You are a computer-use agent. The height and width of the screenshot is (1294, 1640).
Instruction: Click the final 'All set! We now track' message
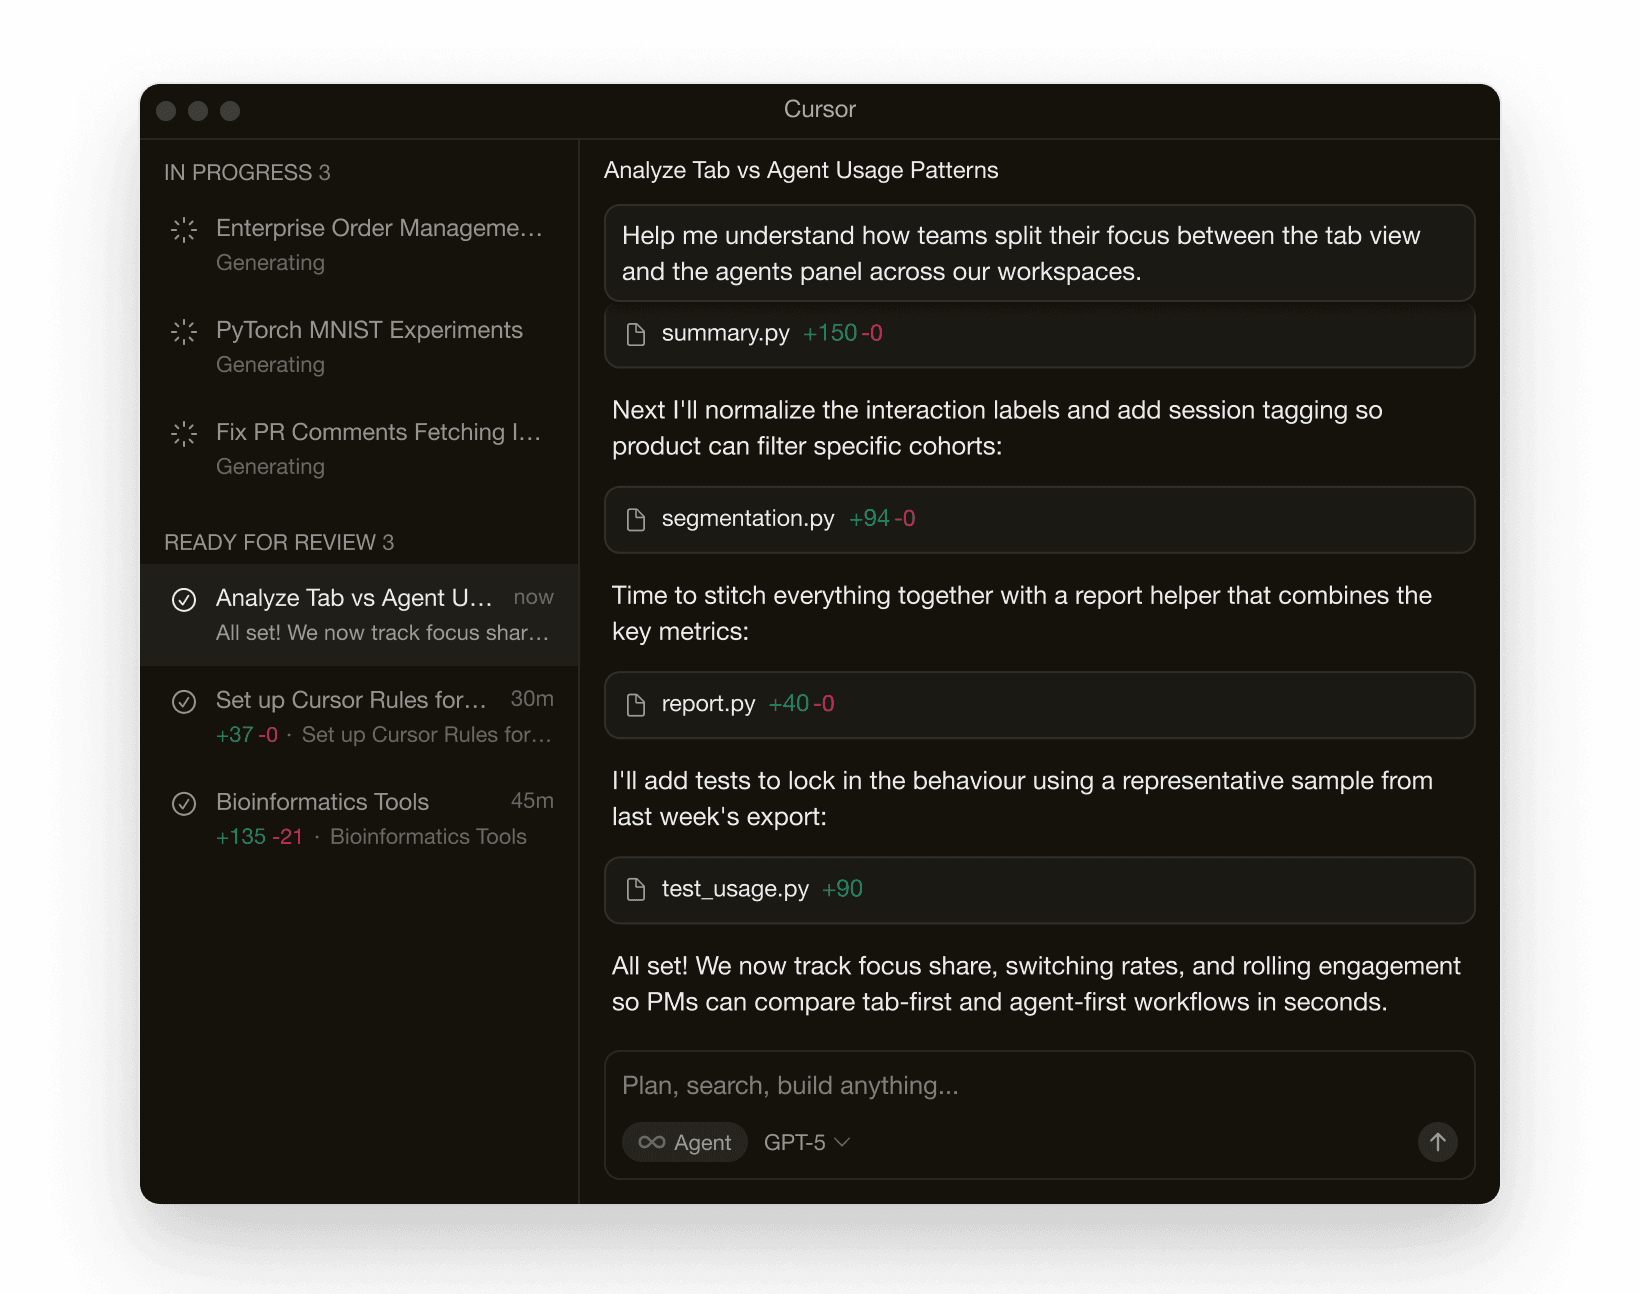click(x=1036, y=984)
